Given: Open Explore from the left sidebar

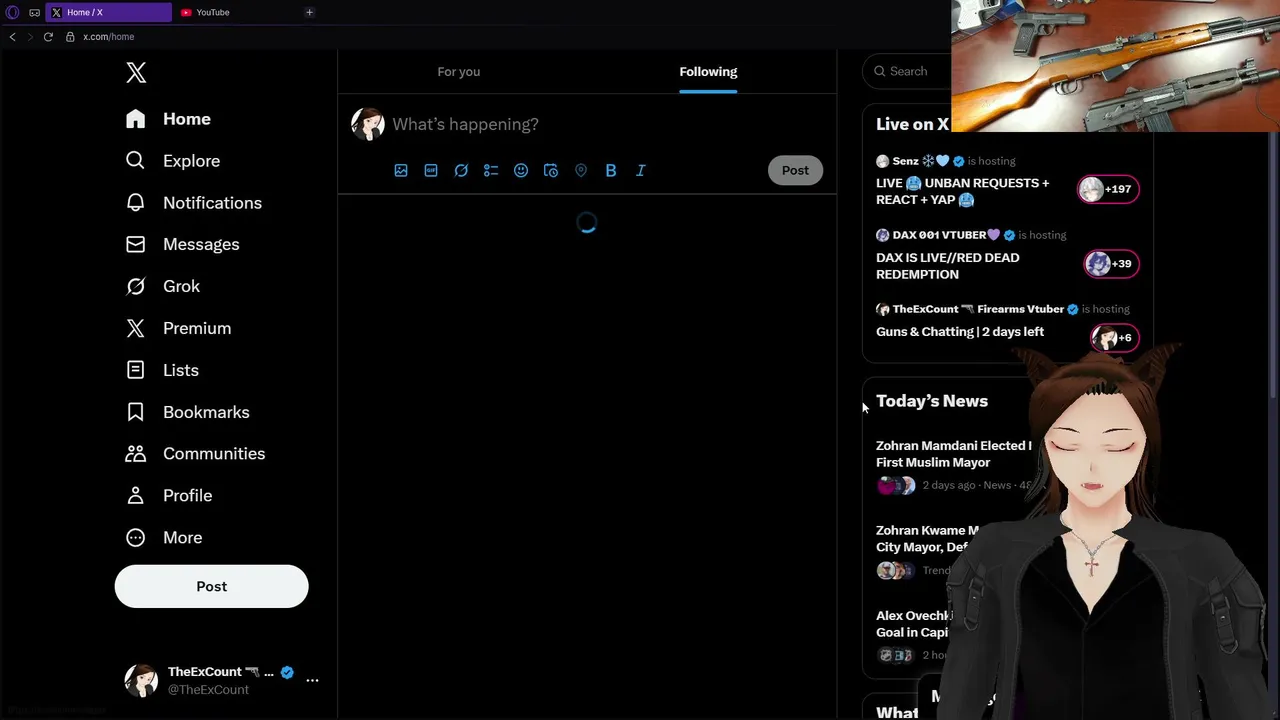Looking at the screenshot, I should coord(172,161).
